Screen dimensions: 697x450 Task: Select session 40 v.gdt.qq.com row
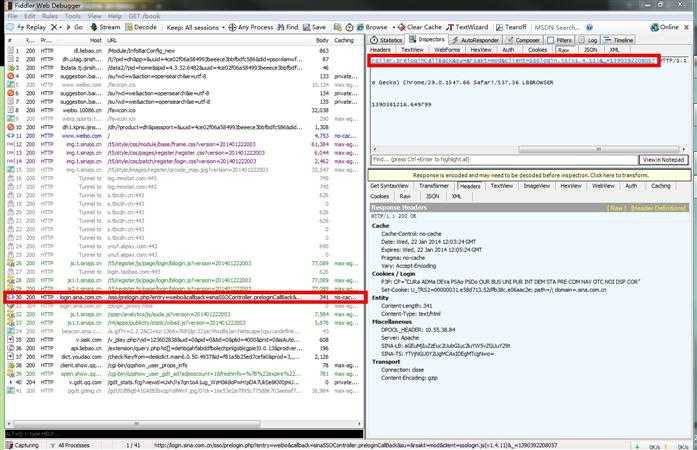[x=185, y=382]
